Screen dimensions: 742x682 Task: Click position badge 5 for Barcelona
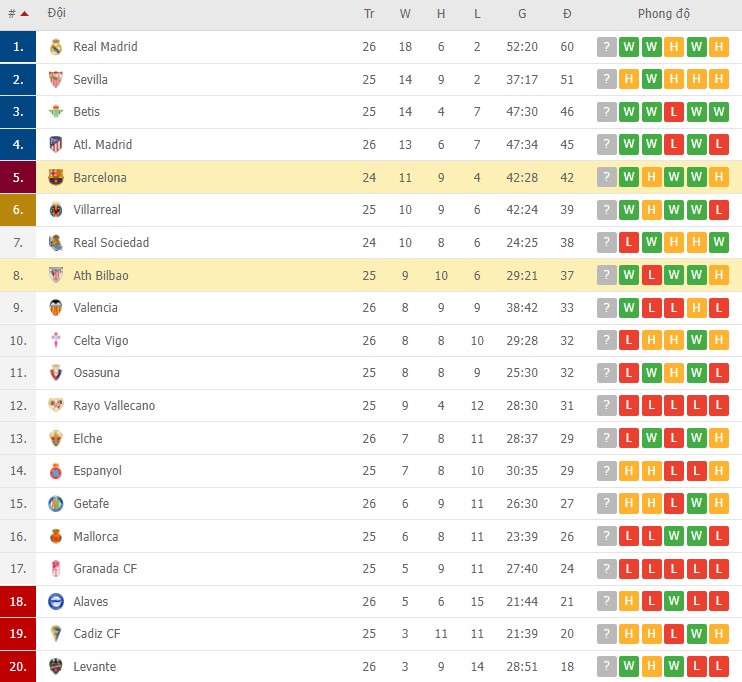coord(18,178)
